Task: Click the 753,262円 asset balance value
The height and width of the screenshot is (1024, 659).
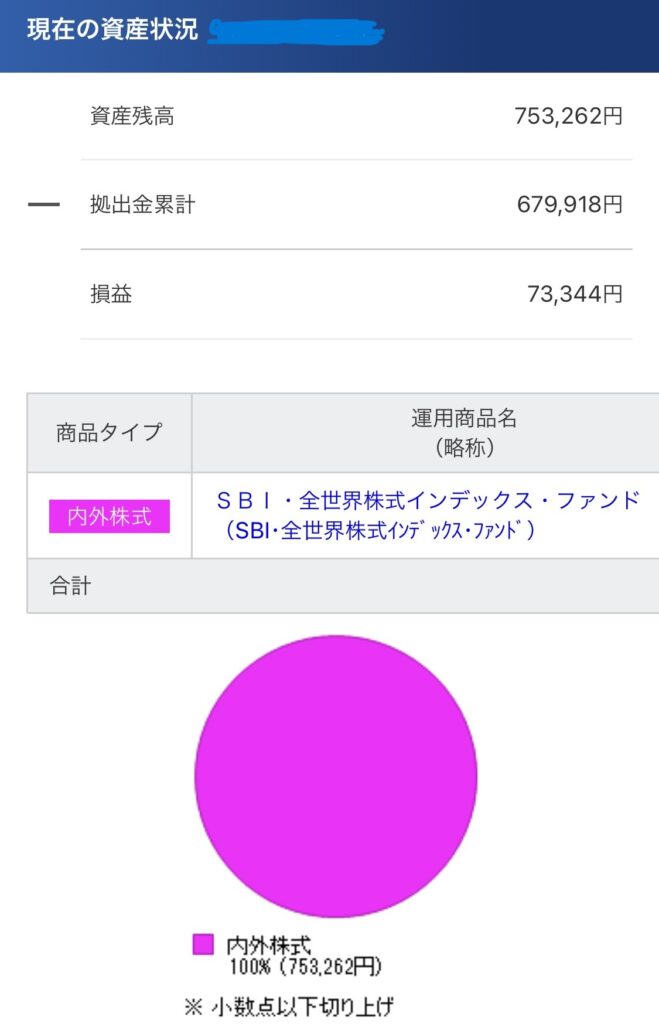Action: (568, 116)
